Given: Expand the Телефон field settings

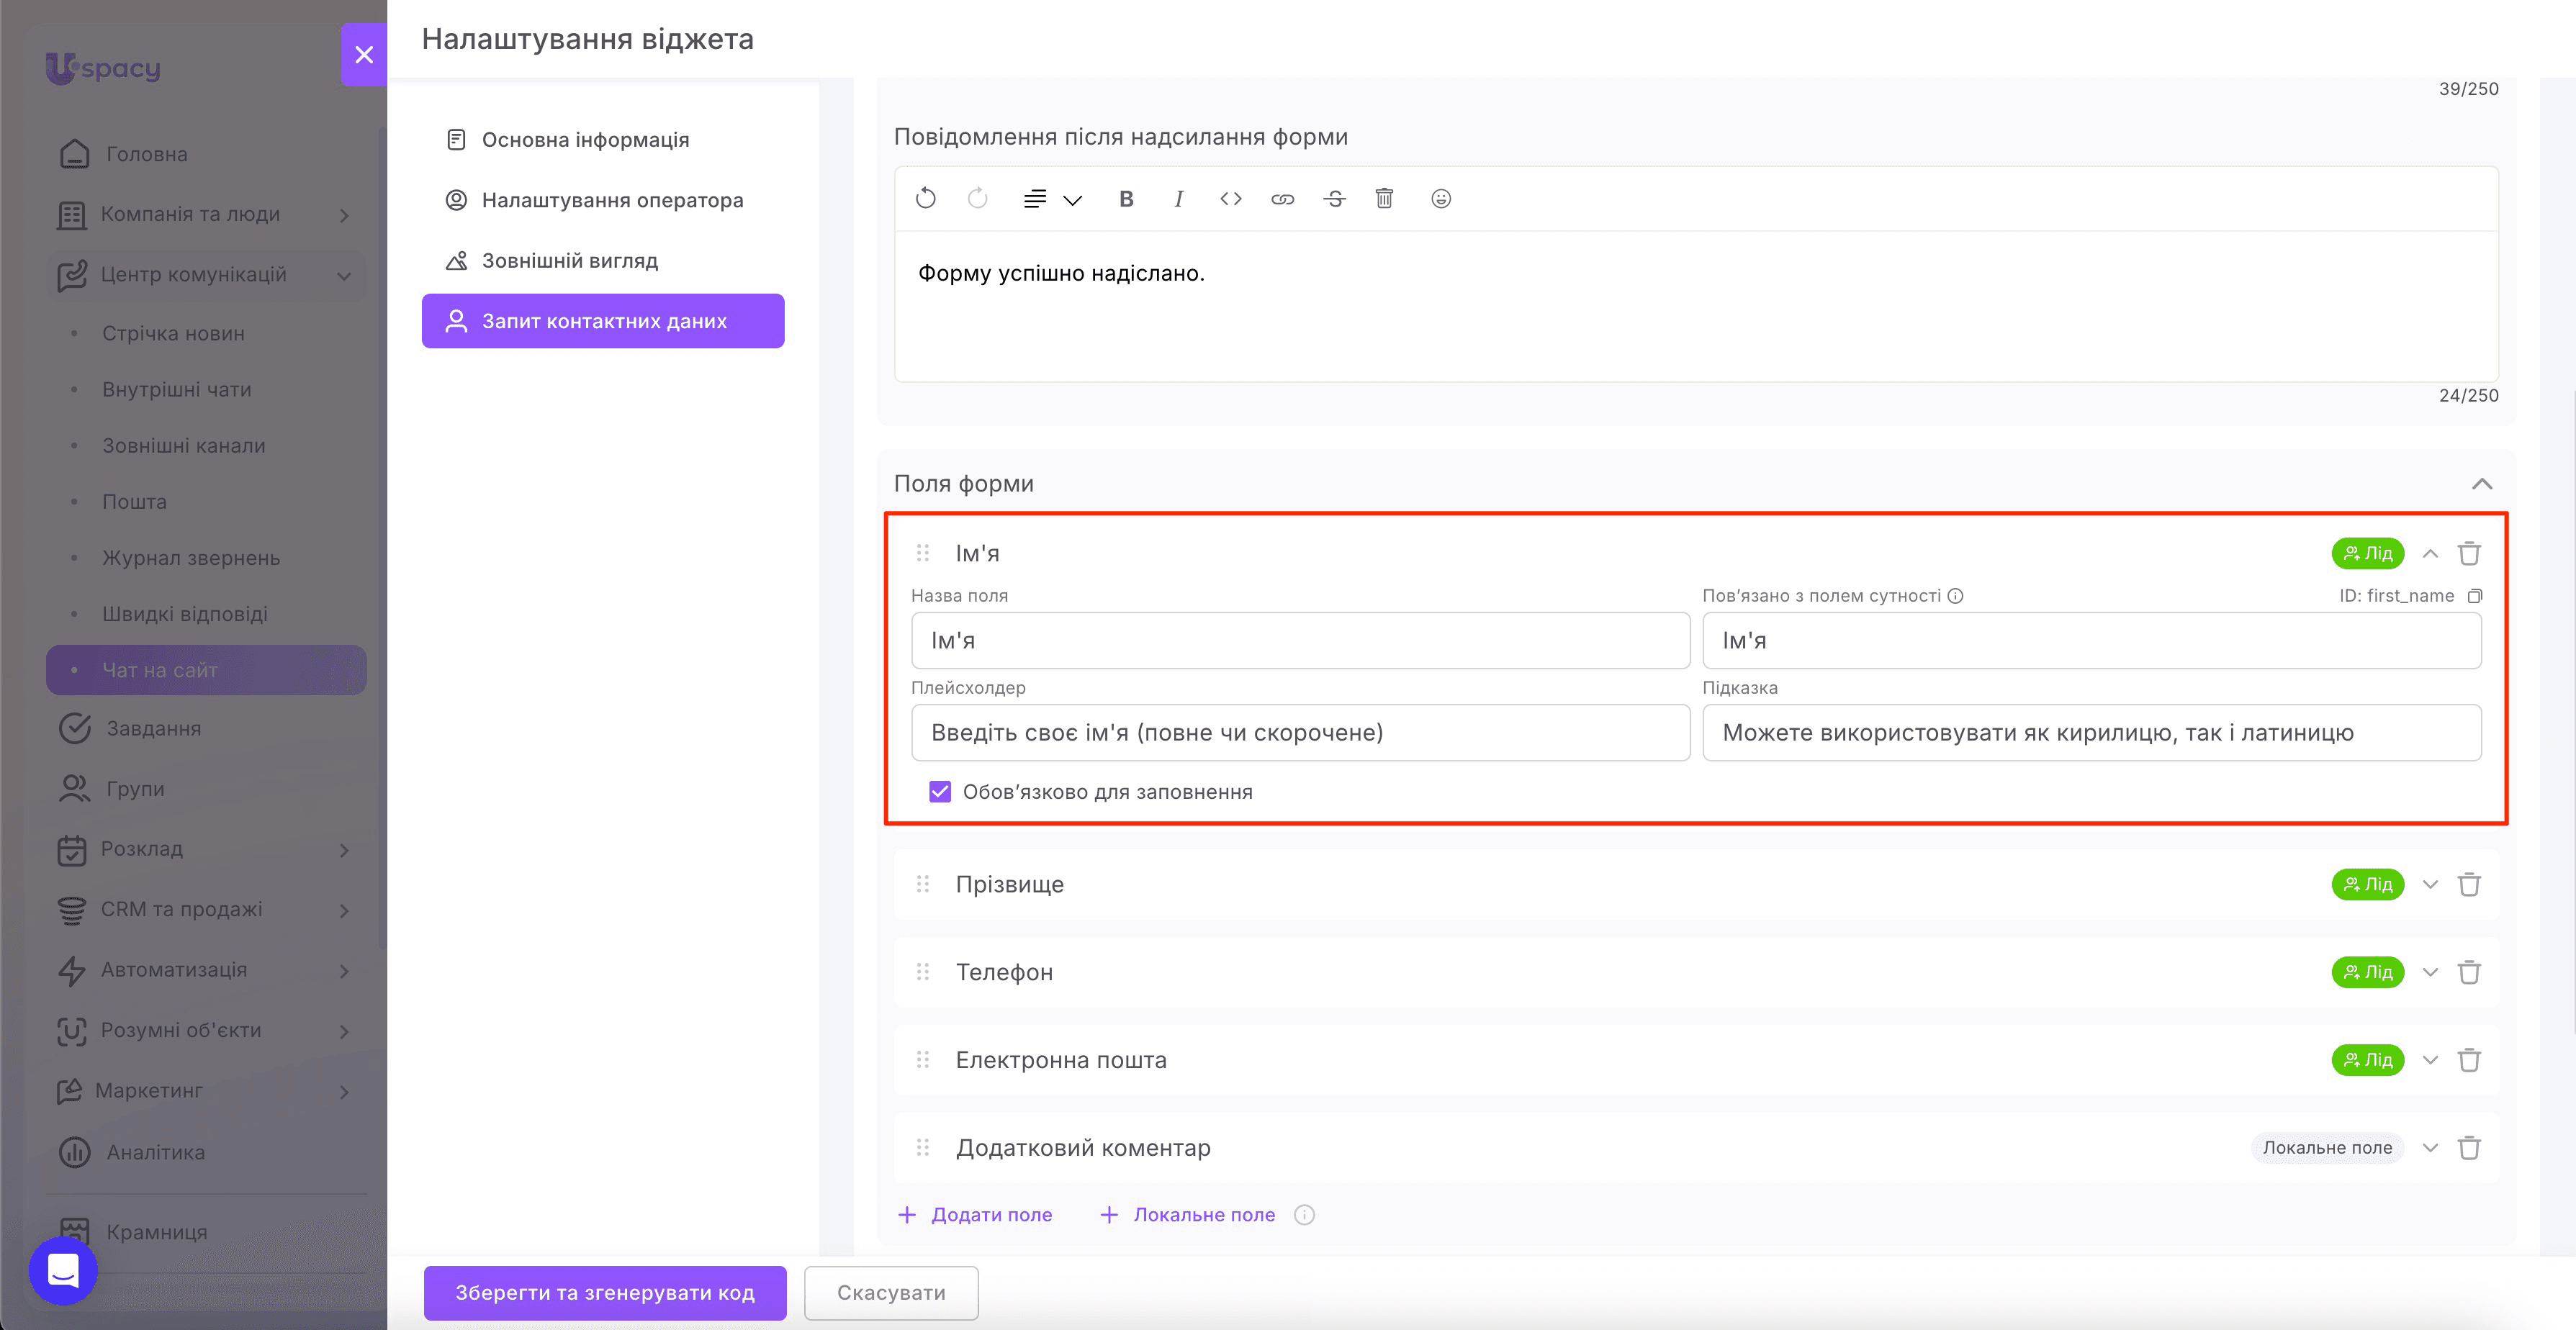Looking at the screenshot, I should tap(2430, 972).
